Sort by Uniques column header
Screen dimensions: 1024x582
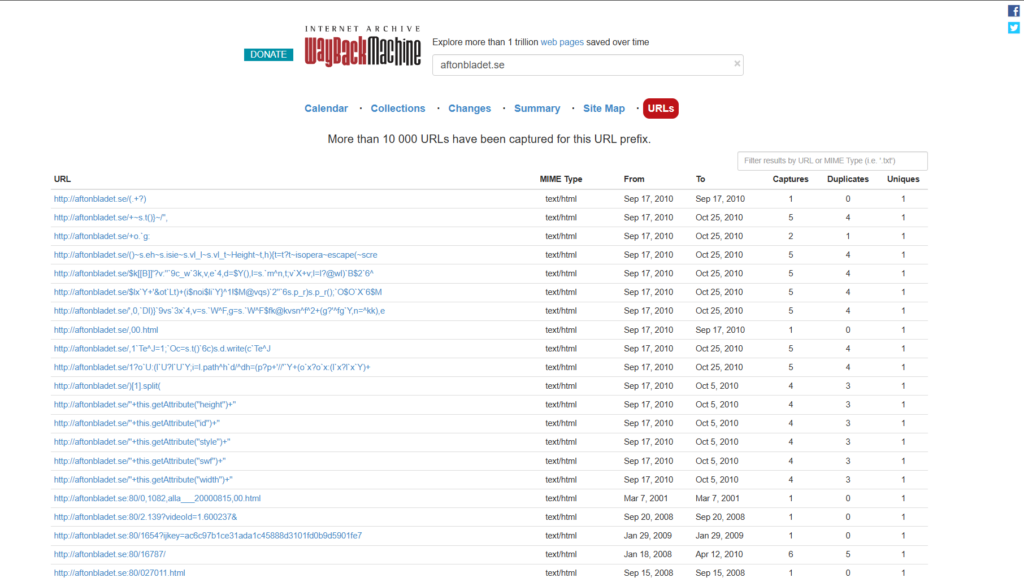pyautogui.click(x=903, y=179)
